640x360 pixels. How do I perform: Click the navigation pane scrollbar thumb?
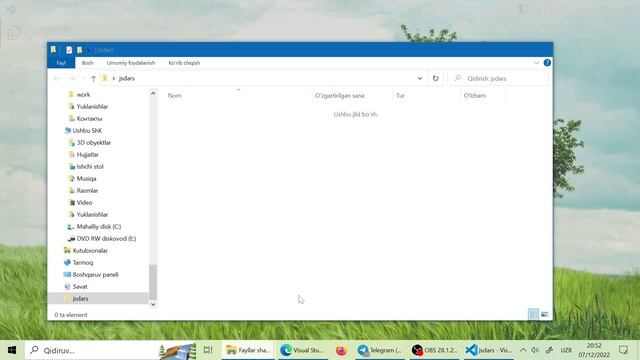(153, 282)
